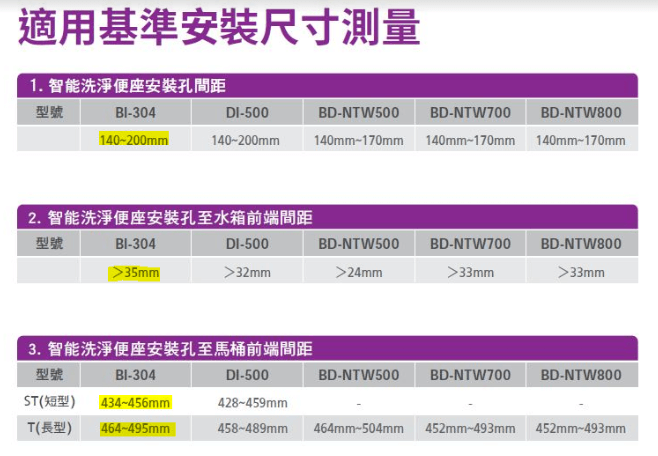Click BI-304 column header in section 1 table
Viewport: 658px width, 456px height.
click(x=136, y=112)
